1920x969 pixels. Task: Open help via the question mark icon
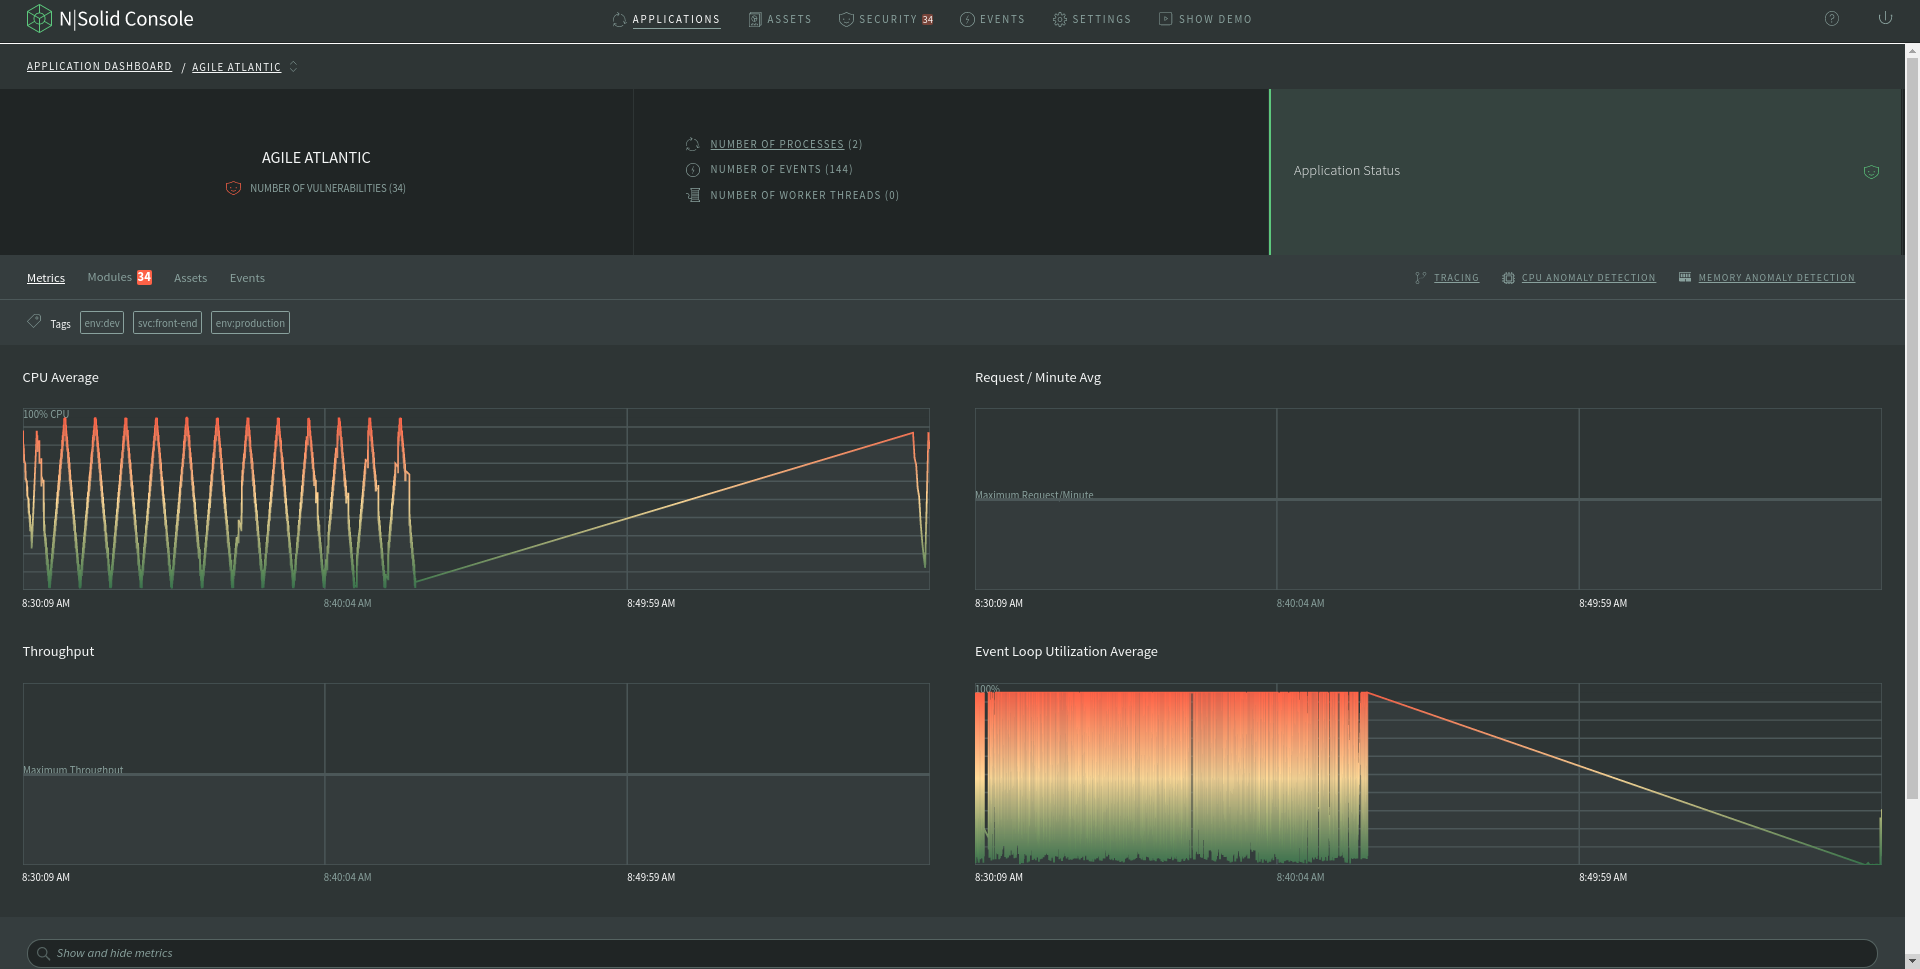(1832, 19)
